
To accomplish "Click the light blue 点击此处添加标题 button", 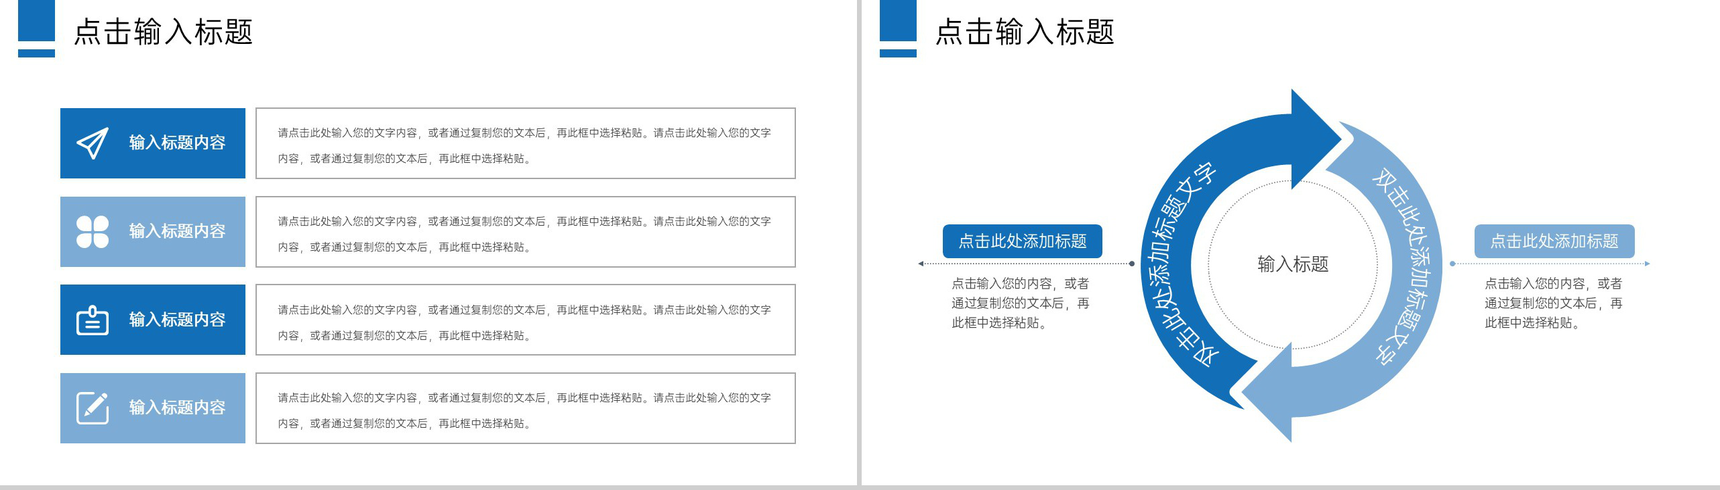I will [1554, 241].
